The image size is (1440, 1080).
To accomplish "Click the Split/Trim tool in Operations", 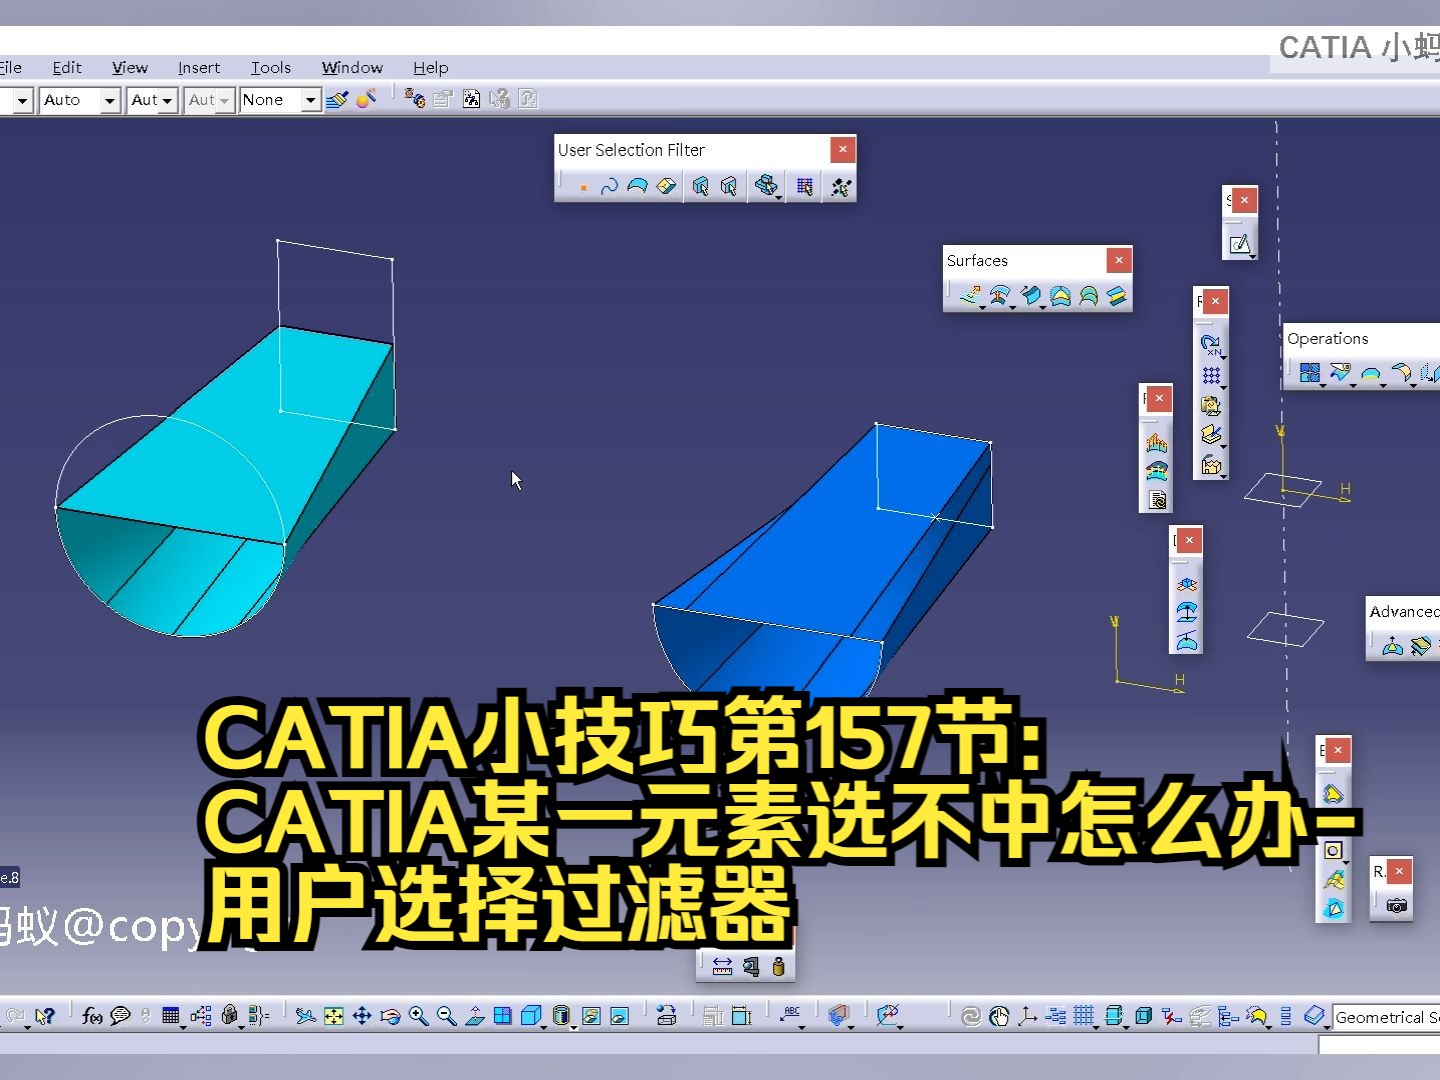I will [1340, 373].
